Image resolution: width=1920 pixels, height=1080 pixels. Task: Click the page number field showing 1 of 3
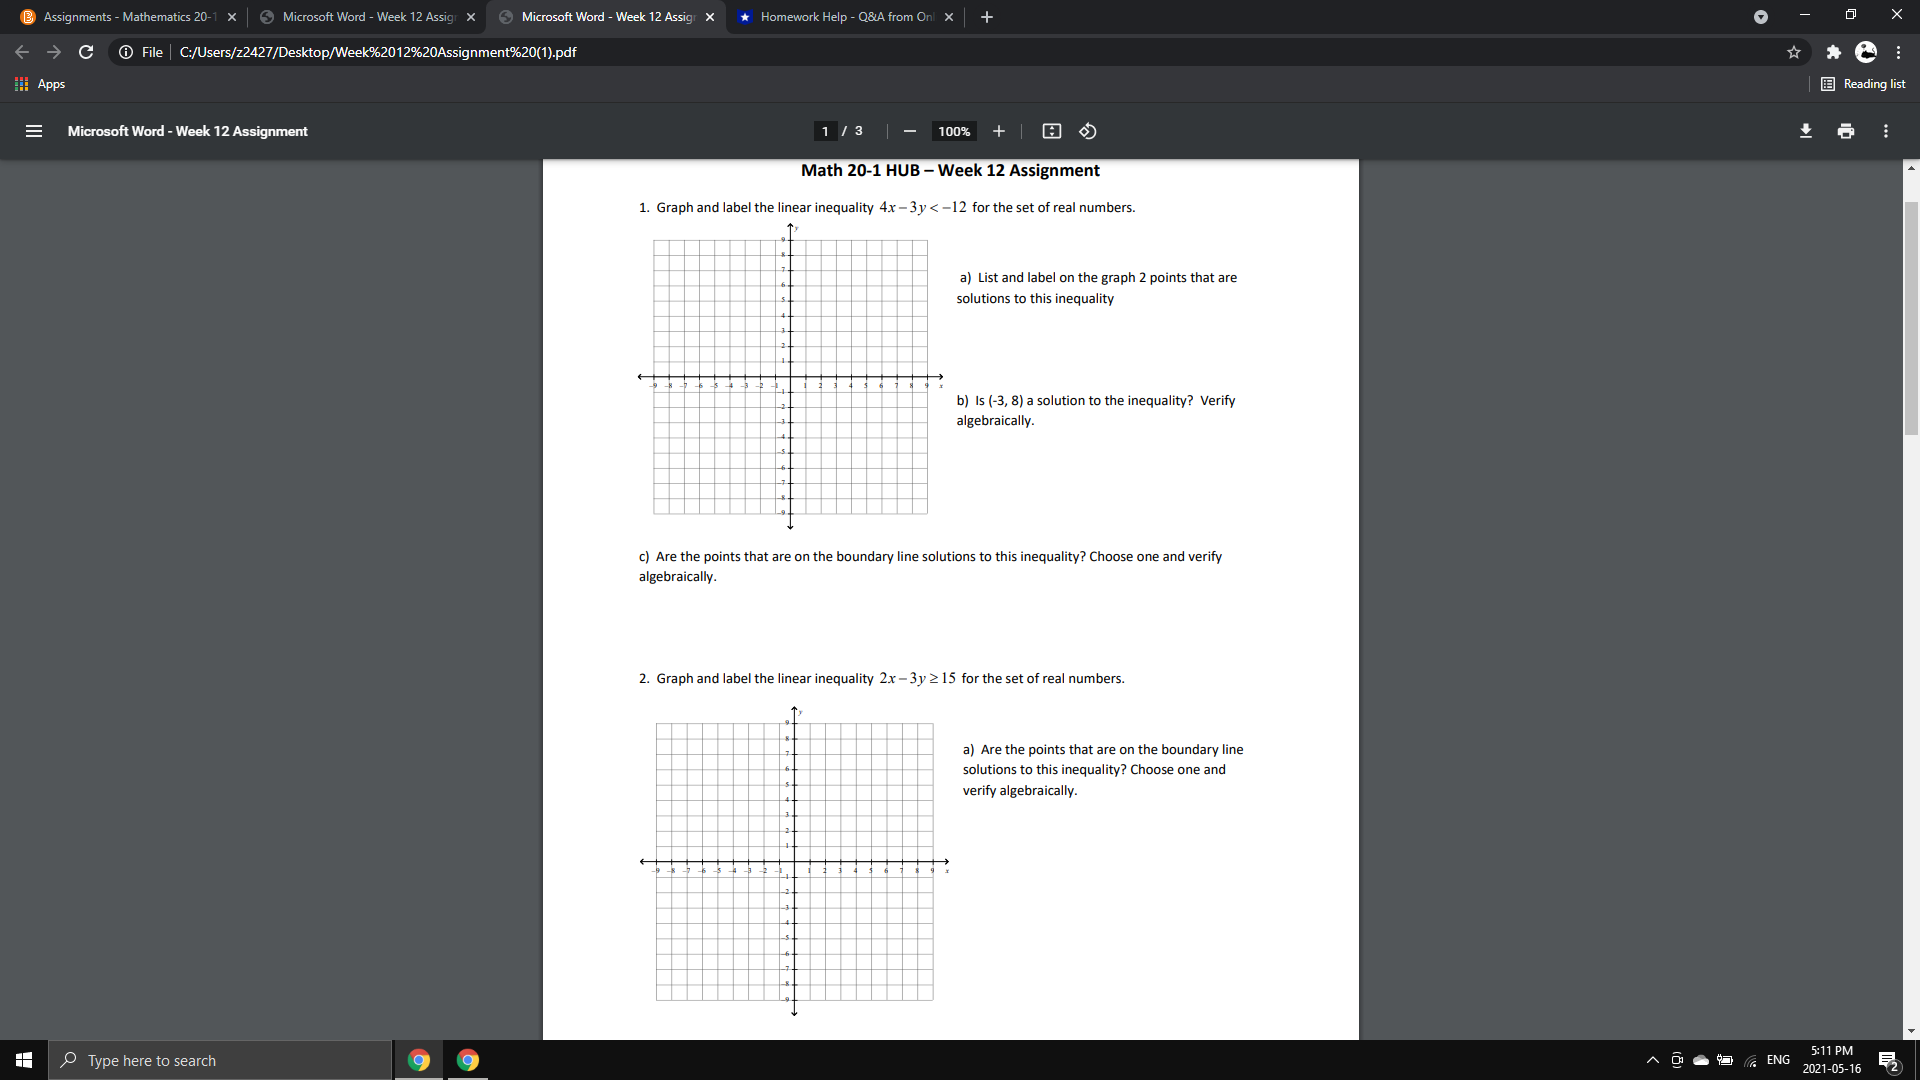[x=825, y=131]
